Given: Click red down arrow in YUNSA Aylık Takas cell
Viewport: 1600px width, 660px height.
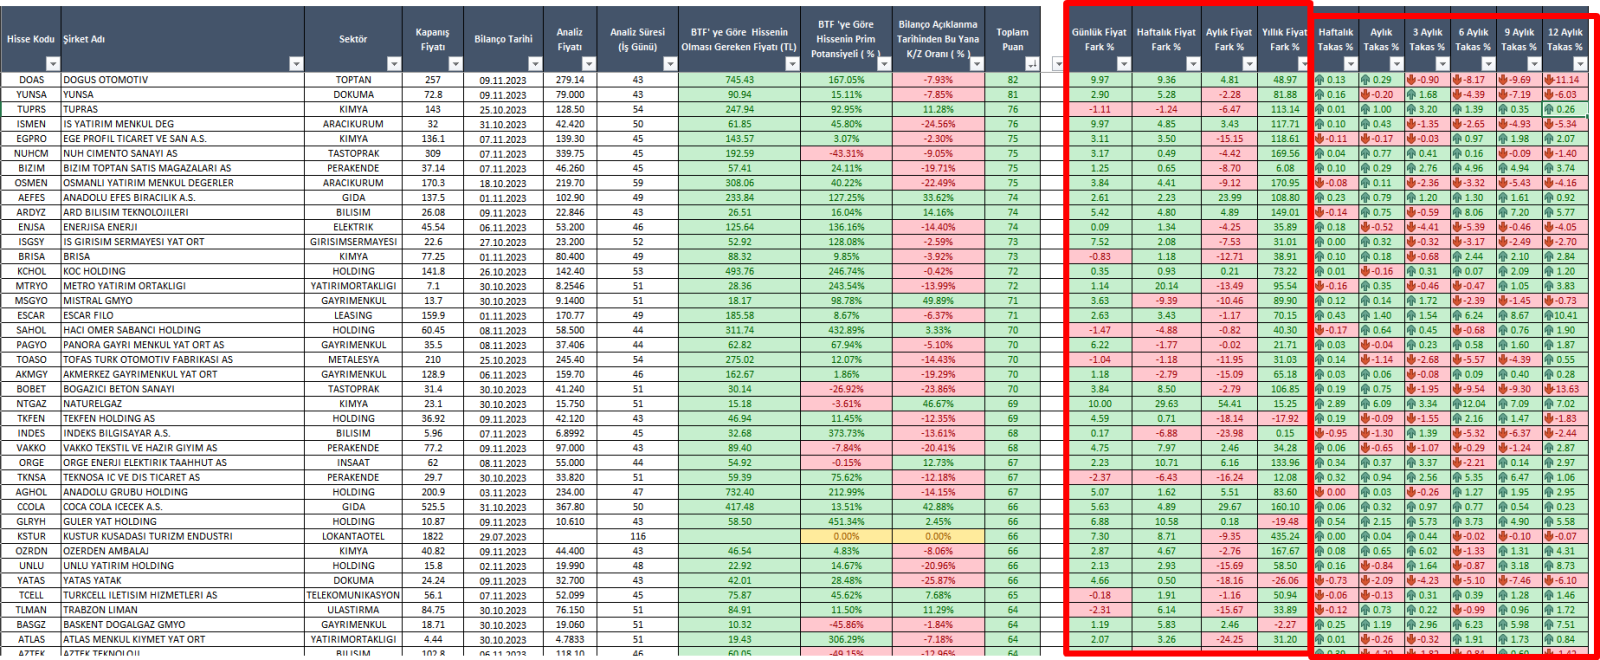Looking at the screenshot, I should click(1365, 95).
